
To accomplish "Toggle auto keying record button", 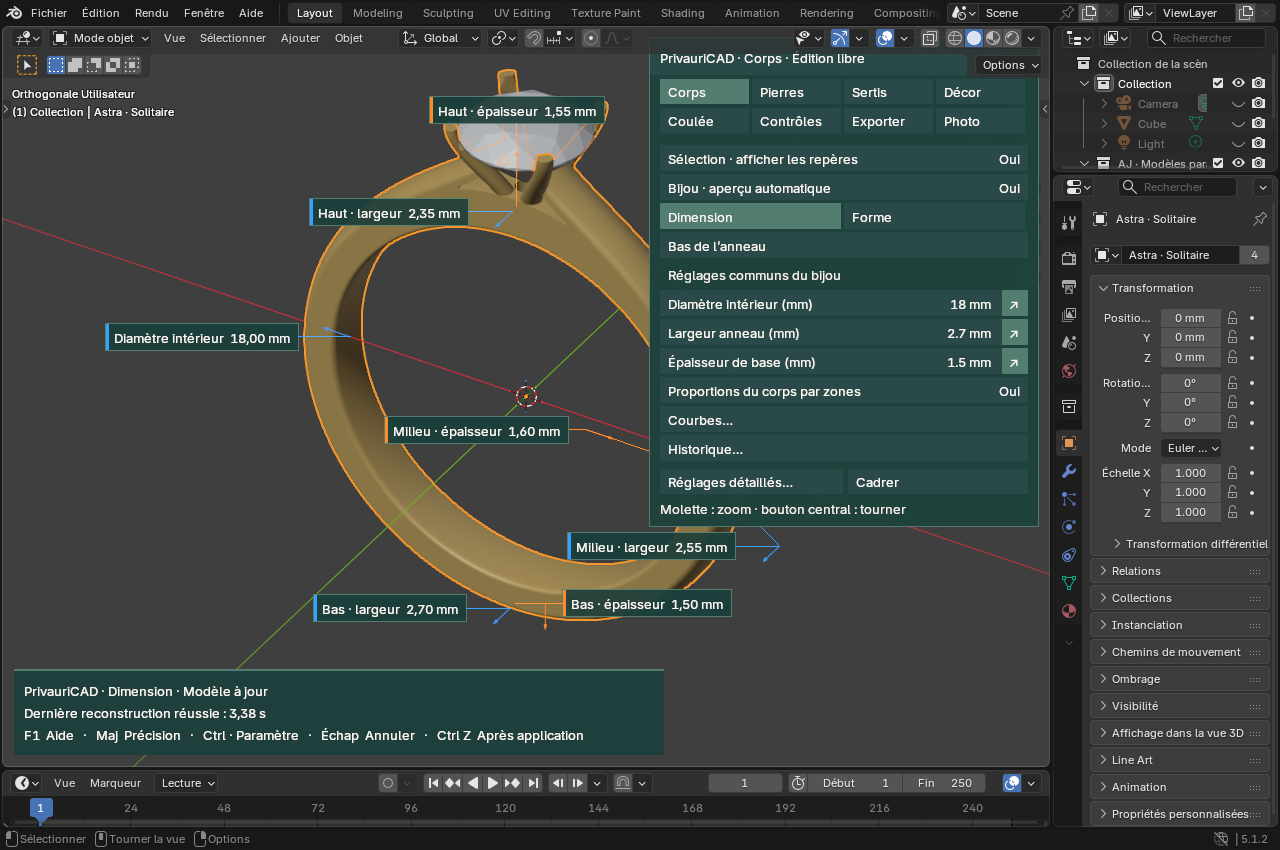I will (388, 783).
